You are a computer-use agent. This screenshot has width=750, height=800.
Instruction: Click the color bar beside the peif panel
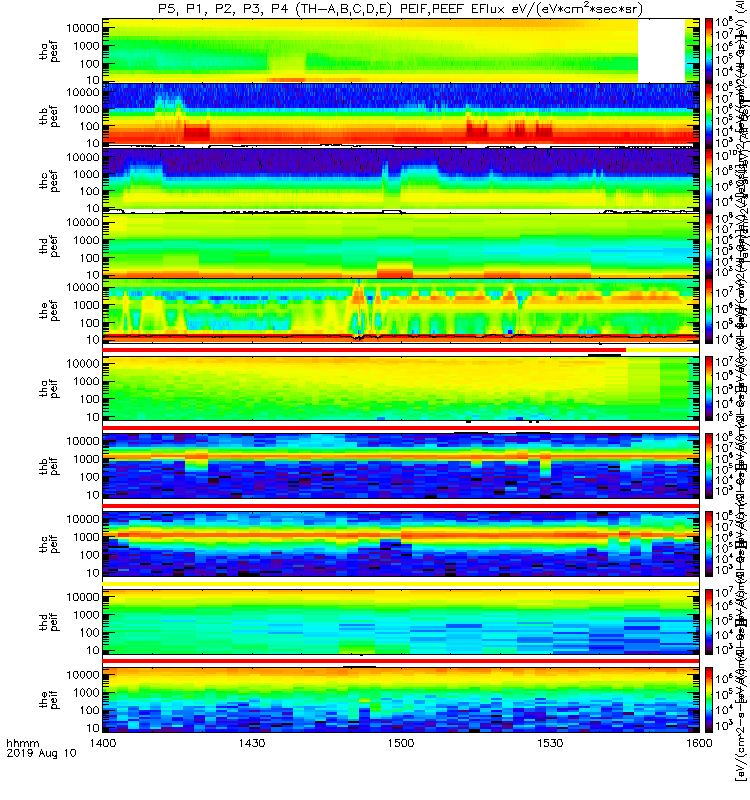[709, 699]
